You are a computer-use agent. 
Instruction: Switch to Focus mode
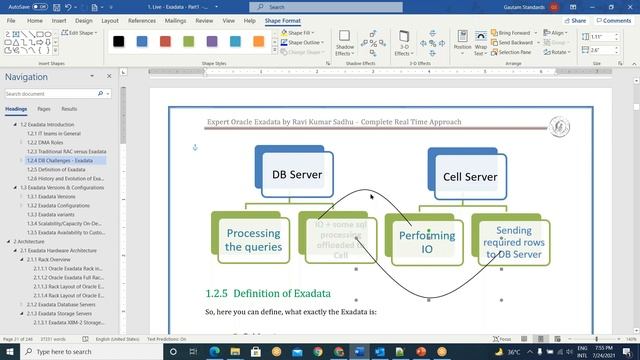coord(502,339)
